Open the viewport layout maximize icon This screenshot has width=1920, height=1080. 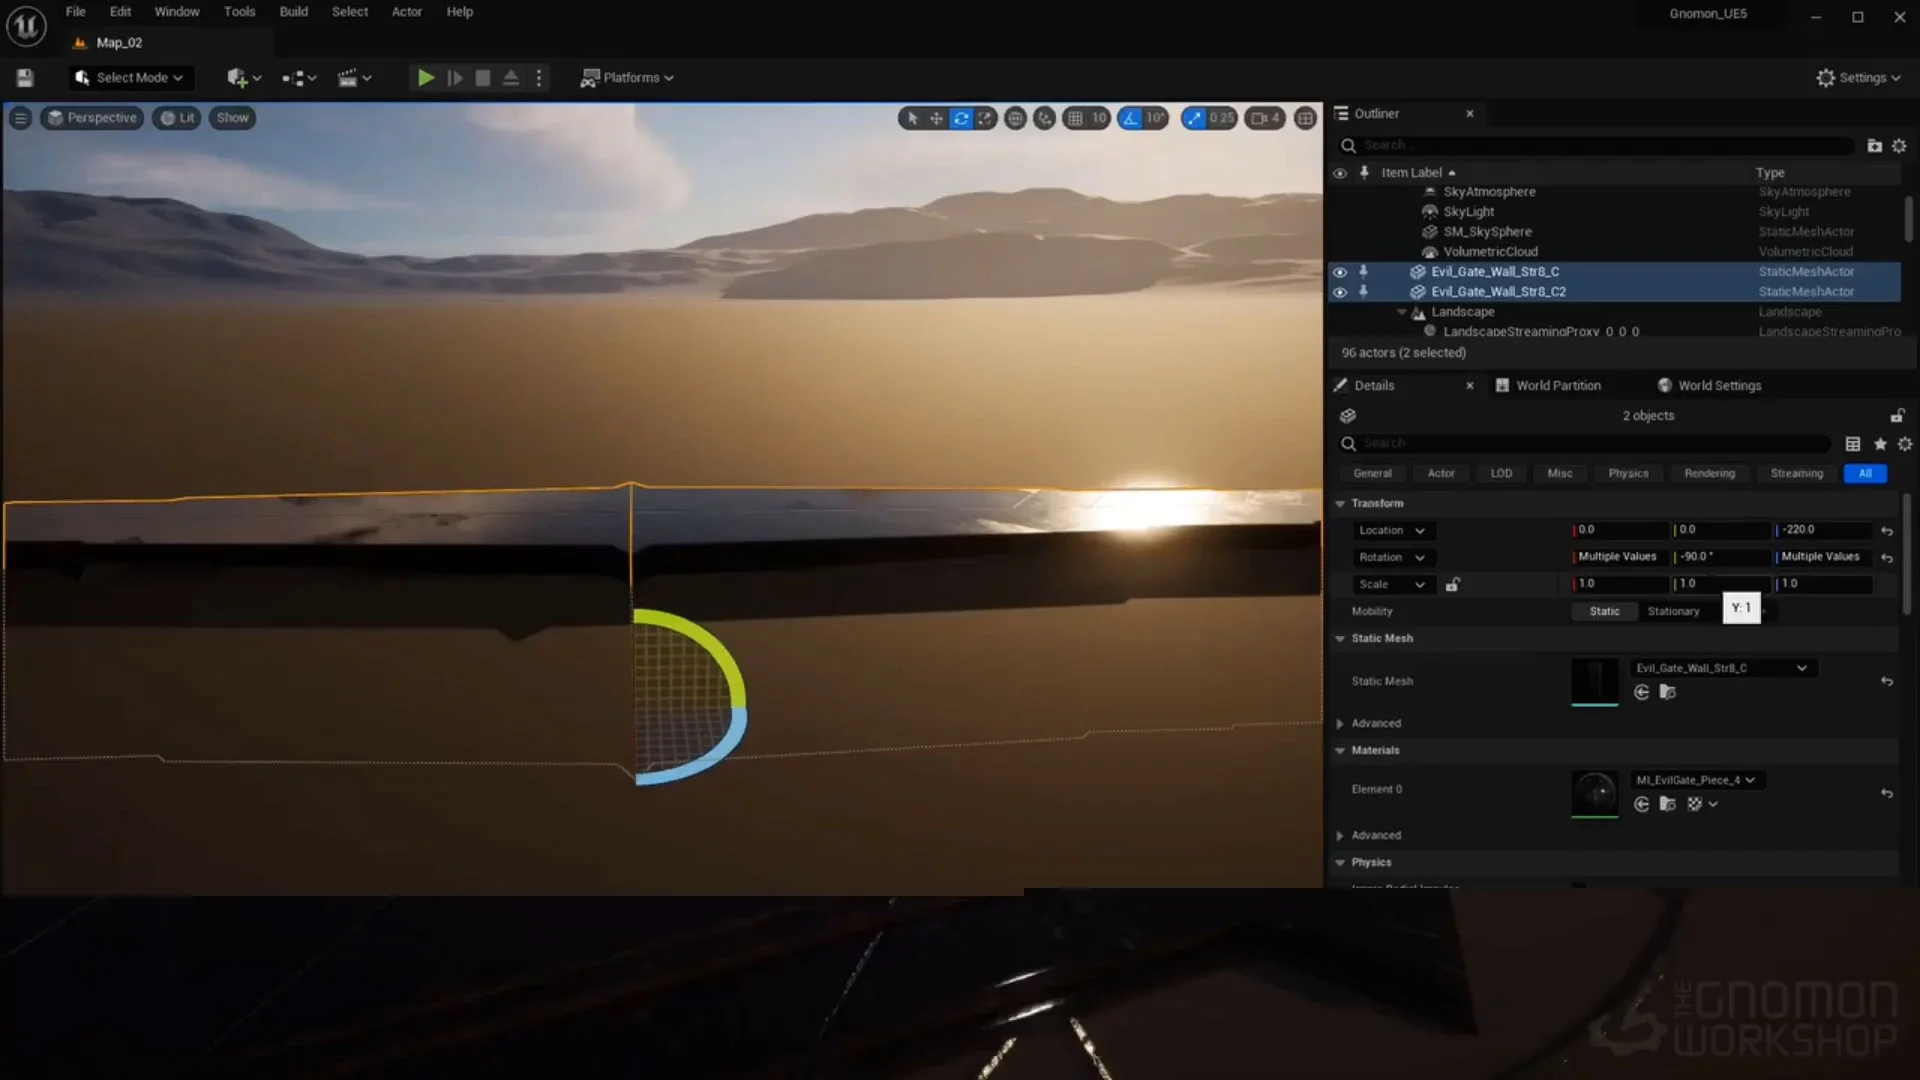[1305, 118]
